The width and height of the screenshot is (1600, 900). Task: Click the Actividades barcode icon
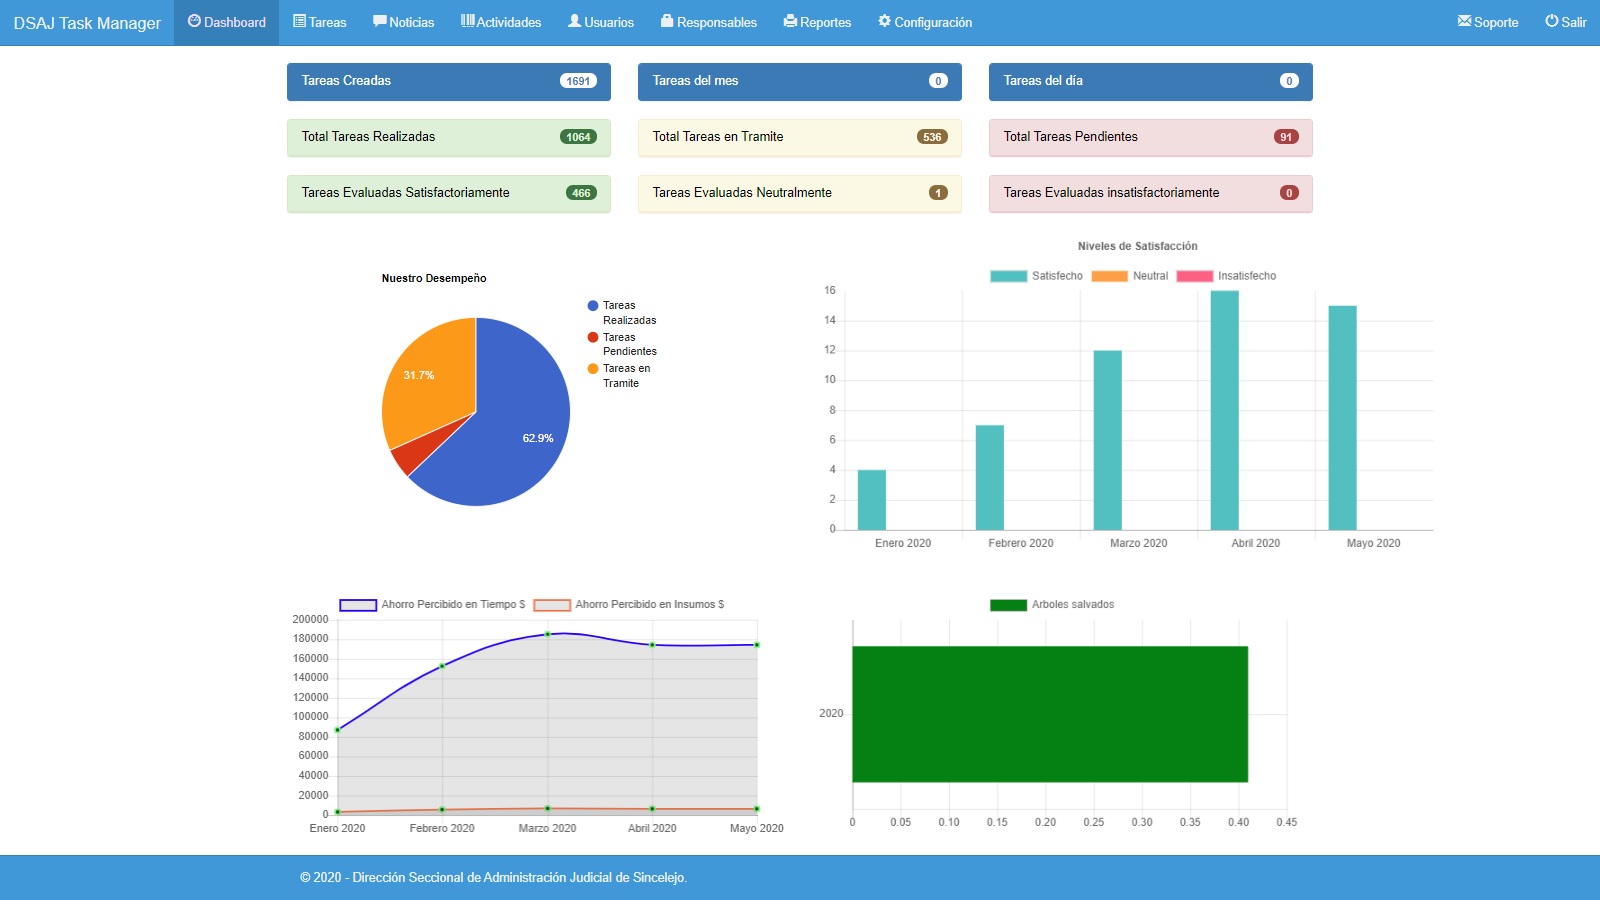click(467, 21)
